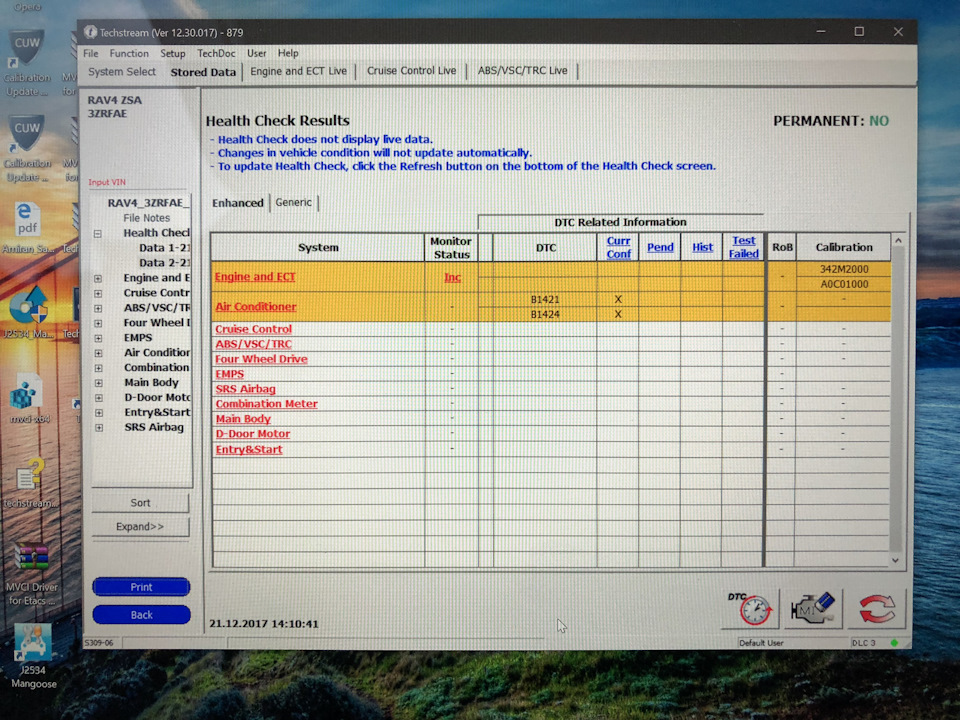The height and width of the screenshot is (720, 960).
Task: Click Pend column header link
Action: [660, 247]
